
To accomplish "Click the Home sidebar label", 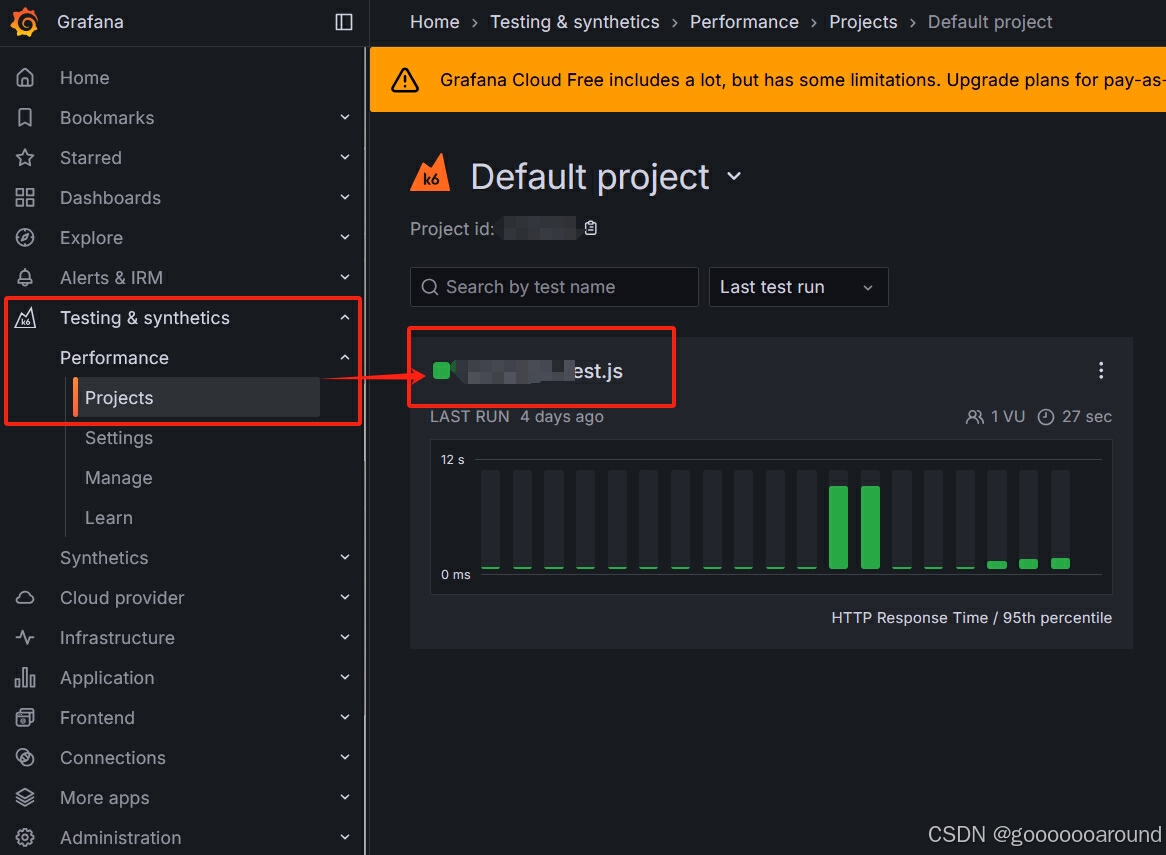I will pos(85,77).
